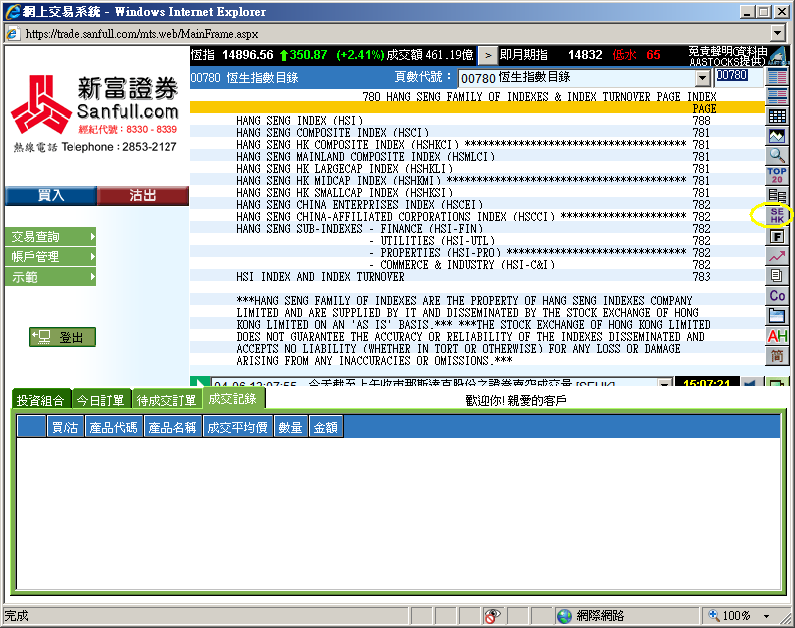Open the first two-column quote list icon
This screenshot has width=795, height=628.
coord(777,77)
